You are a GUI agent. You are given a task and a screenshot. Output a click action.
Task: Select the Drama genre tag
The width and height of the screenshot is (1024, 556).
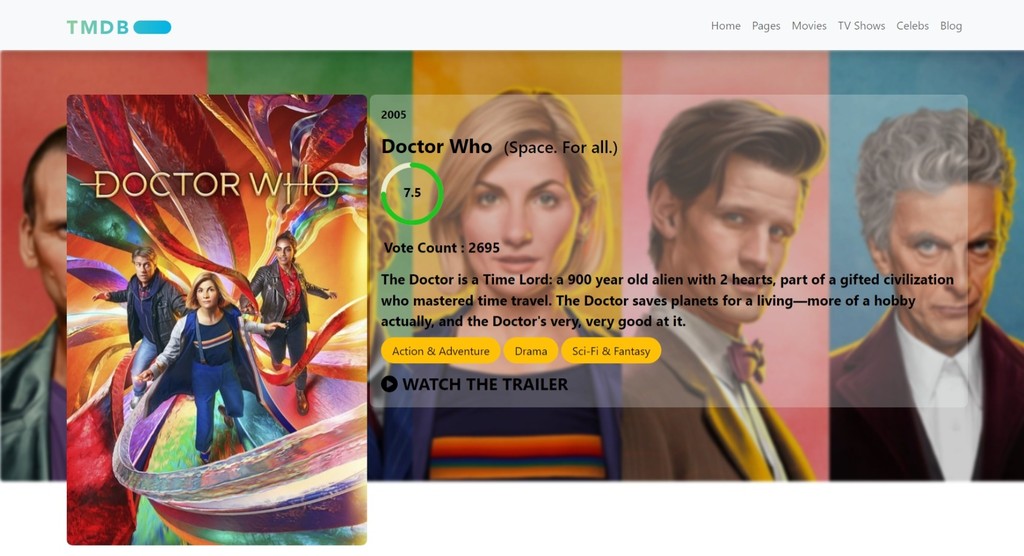[531, 351]
